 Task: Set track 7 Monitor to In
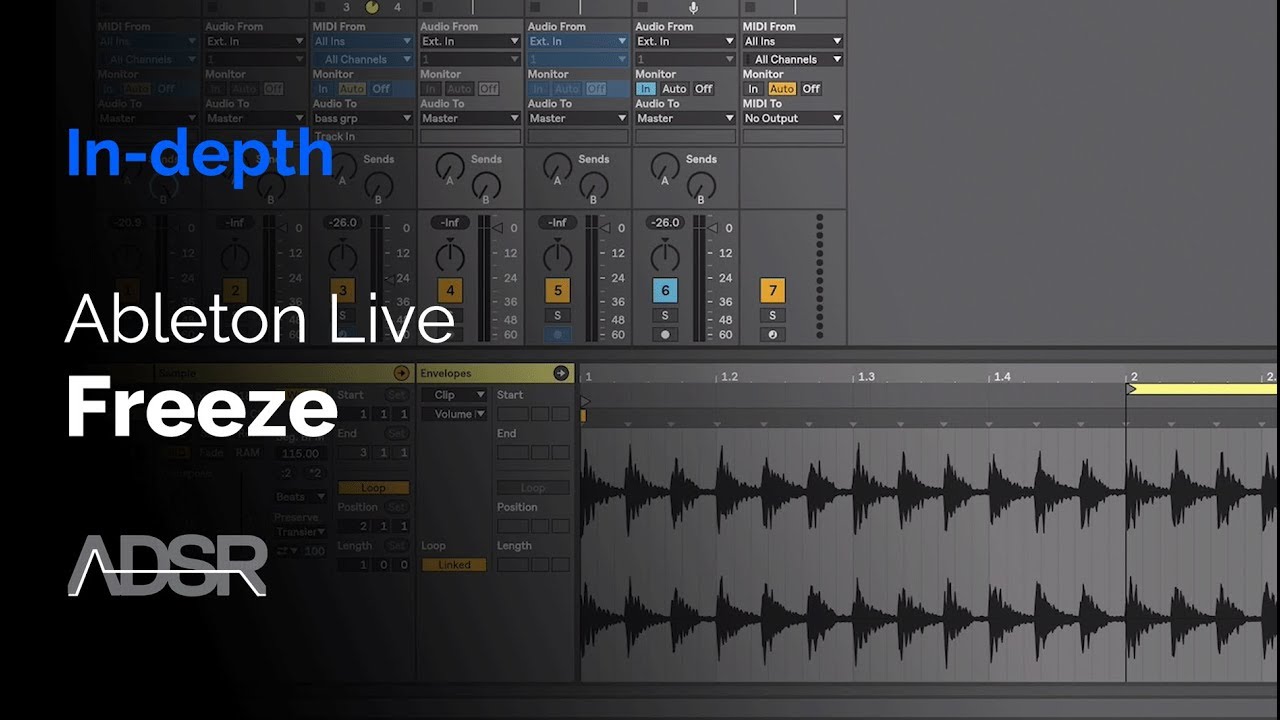click(753, 89)
